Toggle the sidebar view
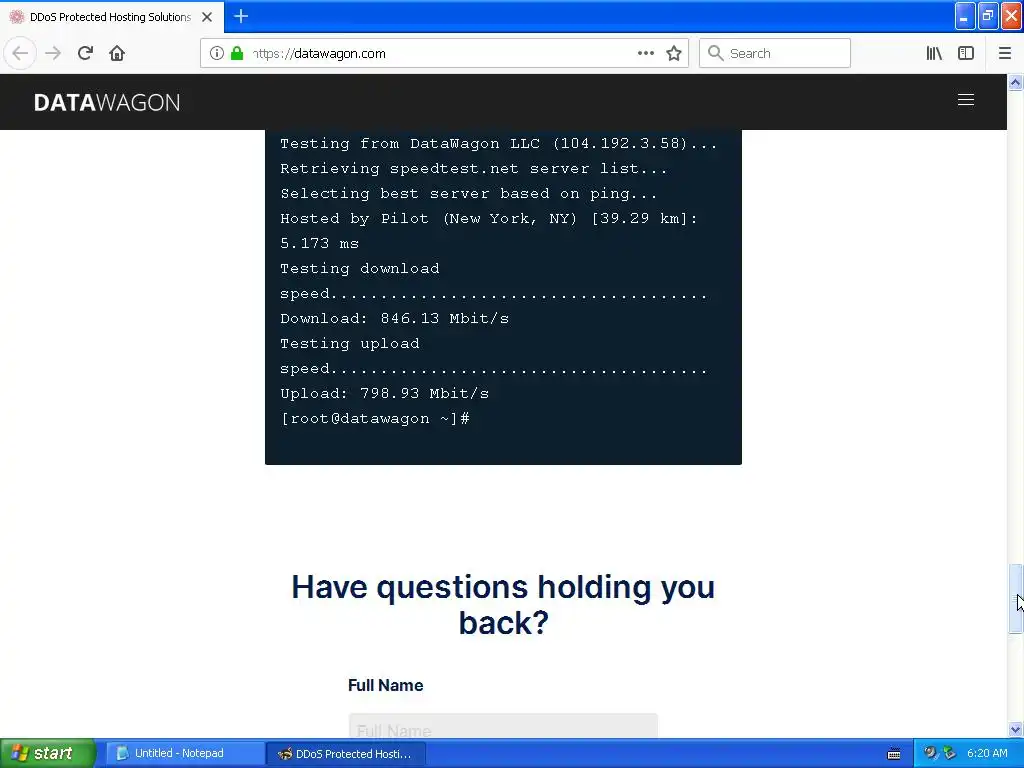This screenshot has width=1024, height=768. (966, 53)
